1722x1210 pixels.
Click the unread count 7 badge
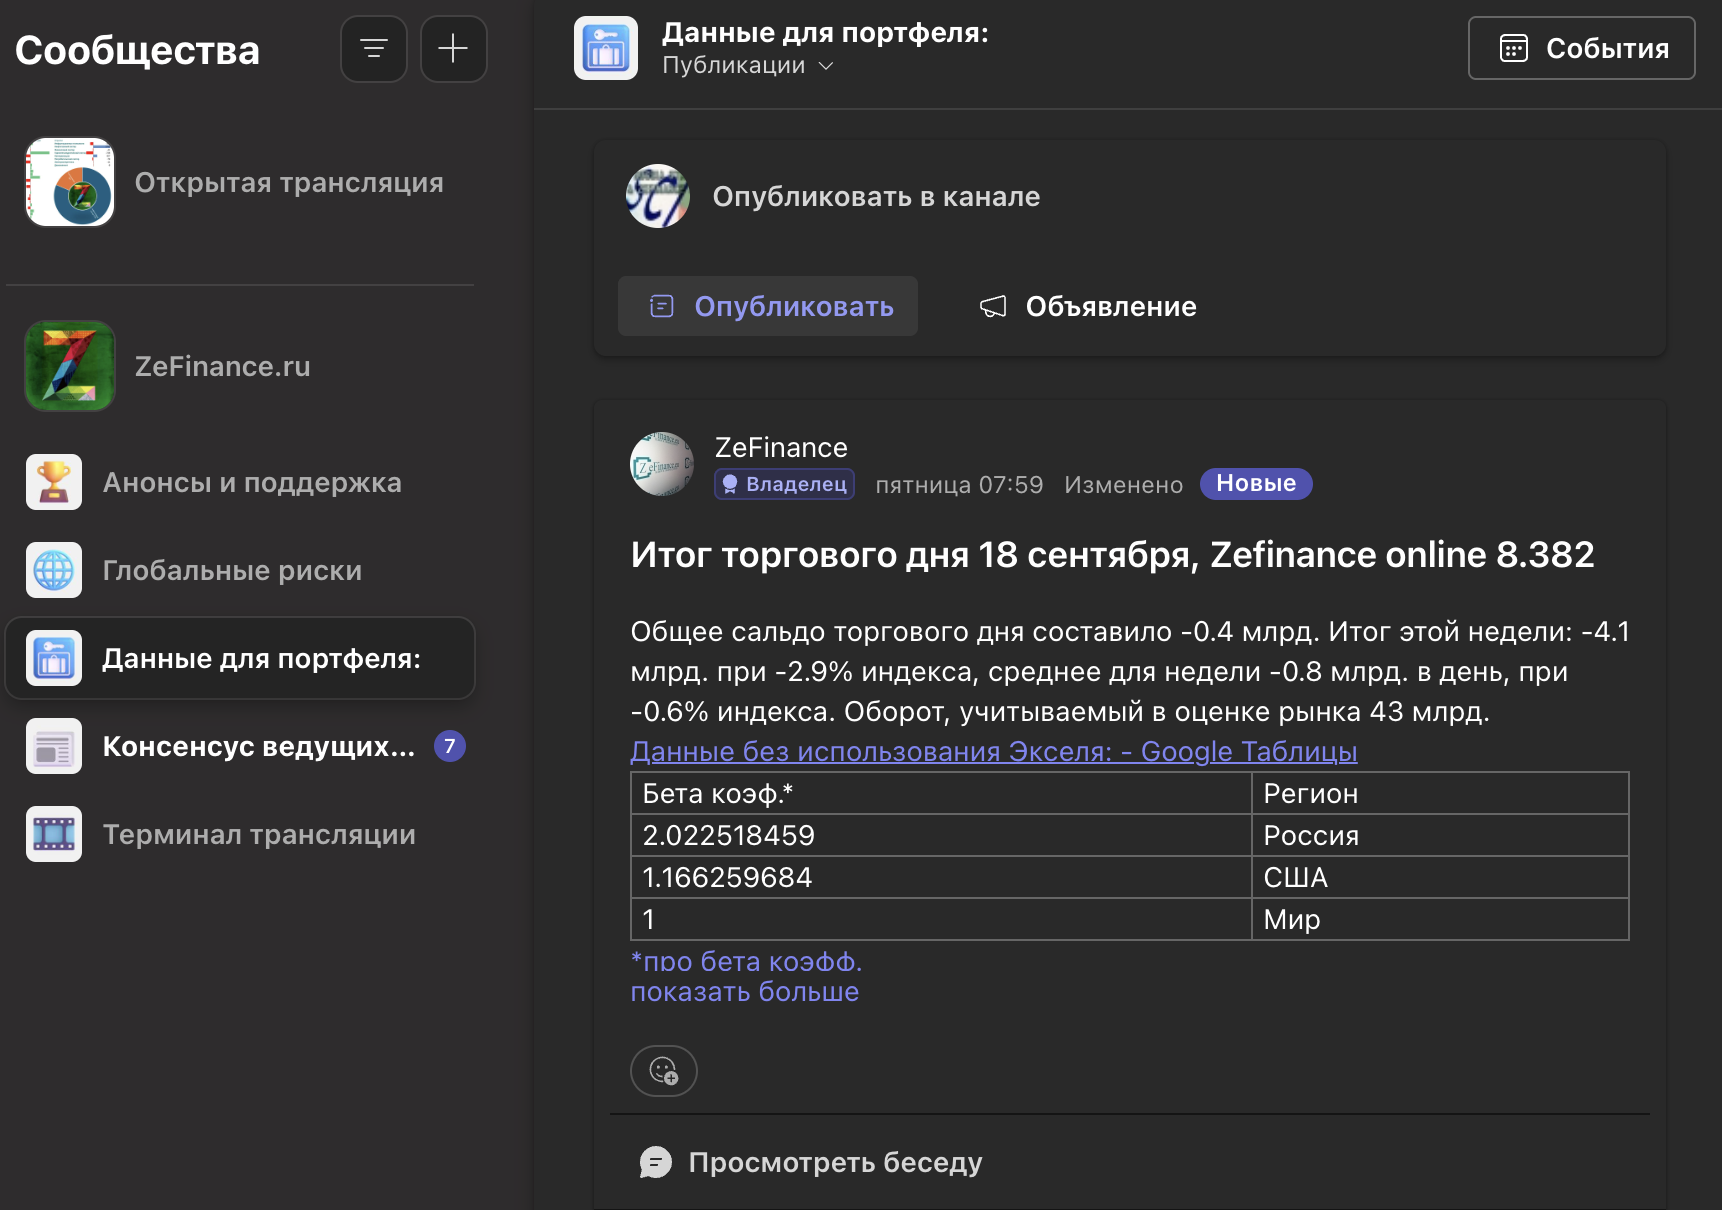[x=450, y=746]
